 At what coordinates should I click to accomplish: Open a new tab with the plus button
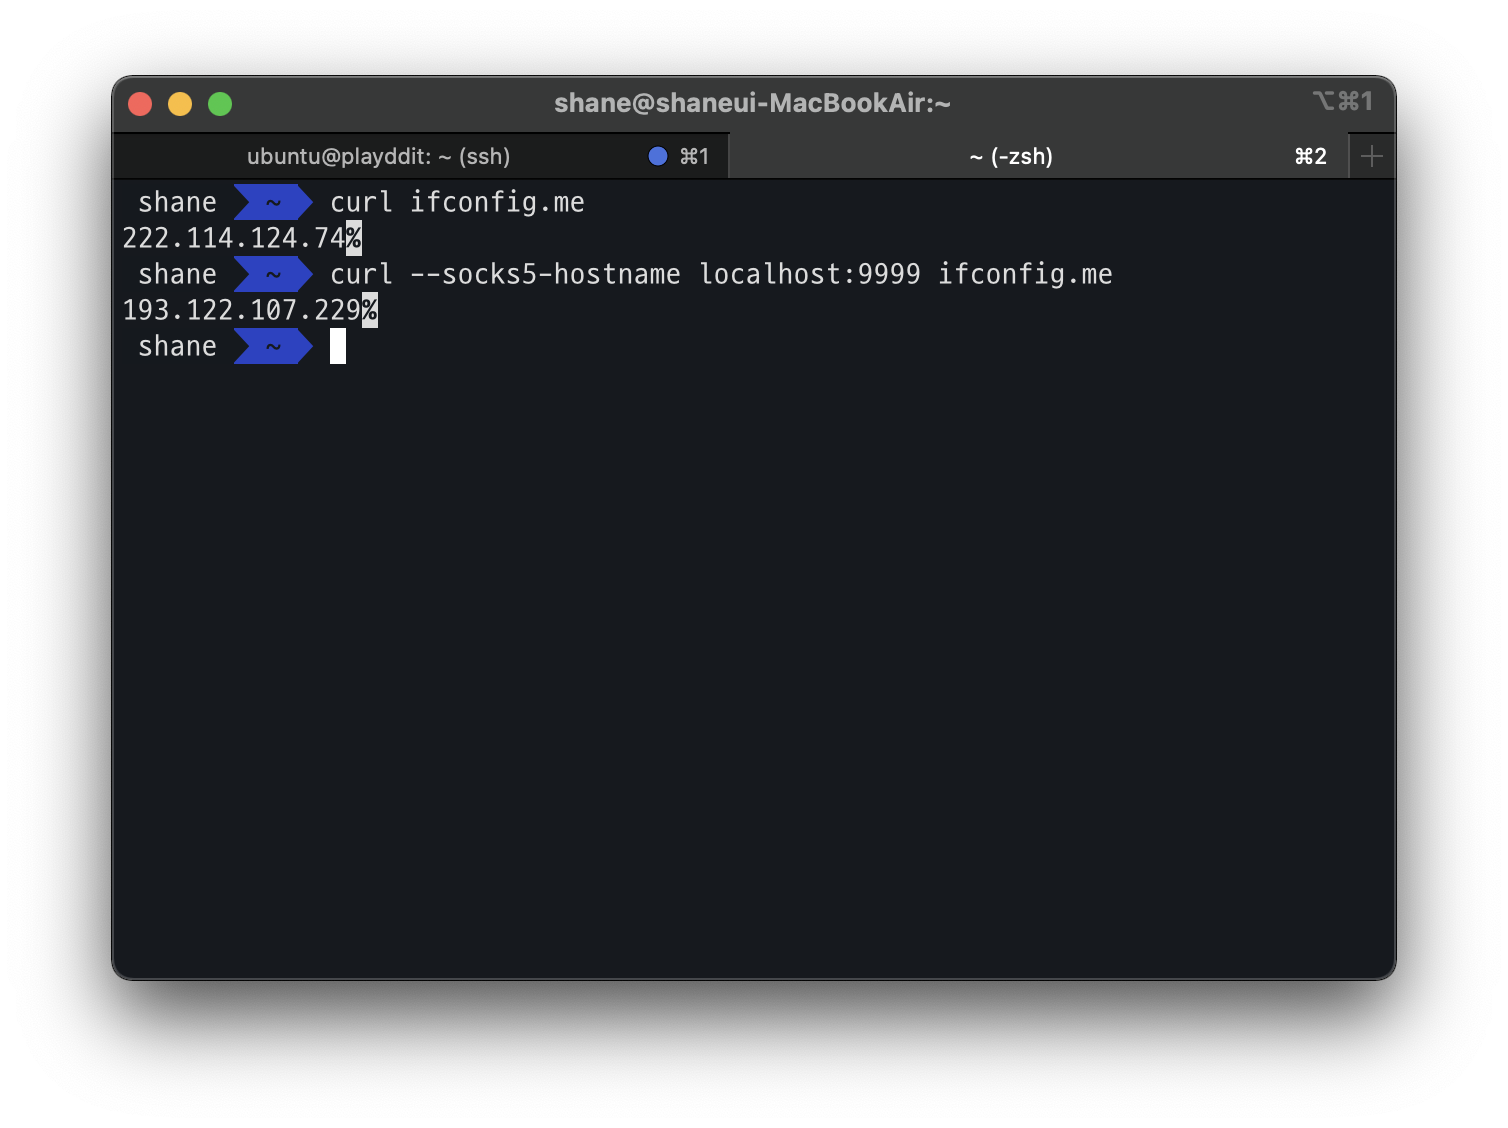coord(1372,156)
